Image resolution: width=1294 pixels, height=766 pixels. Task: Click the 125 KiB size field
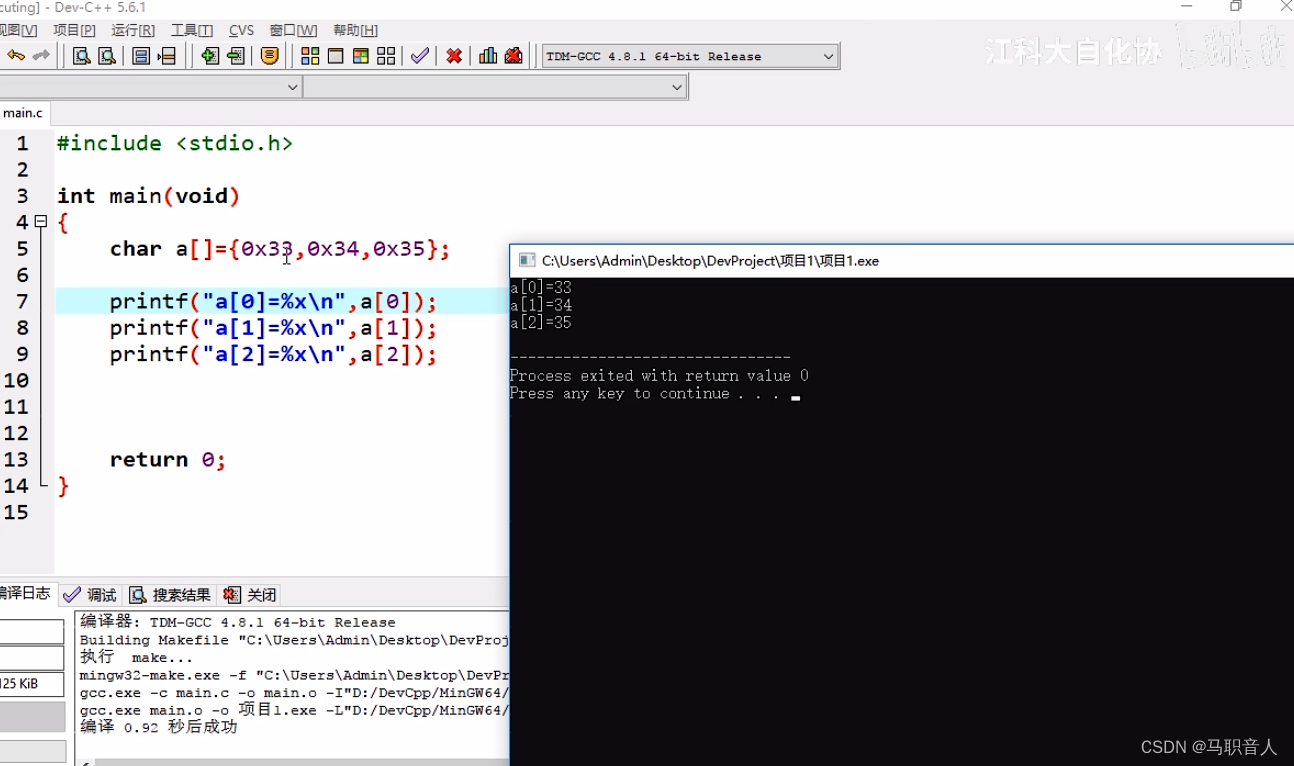point(32,684)
